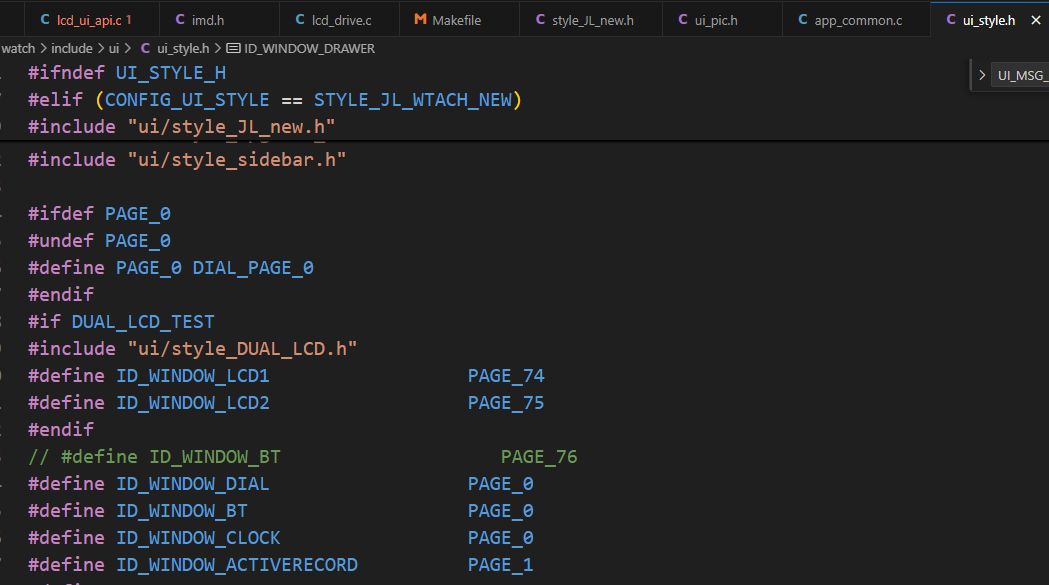Click the C icon on lcd_ui_api.c tab
The image size is (1049, 585).
[45, 19]
